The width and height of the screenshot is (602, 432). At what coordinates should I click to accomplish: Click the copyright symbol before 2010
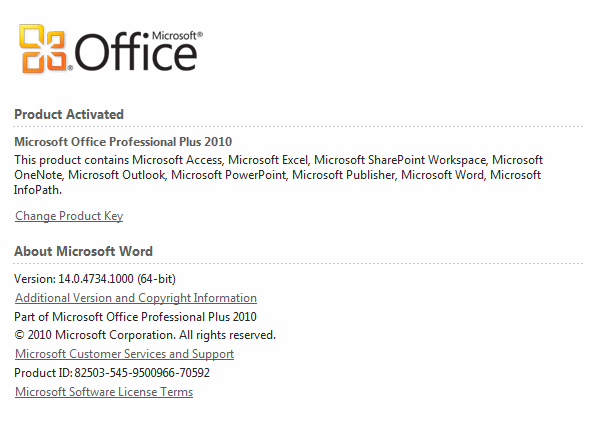pos(19,335)
